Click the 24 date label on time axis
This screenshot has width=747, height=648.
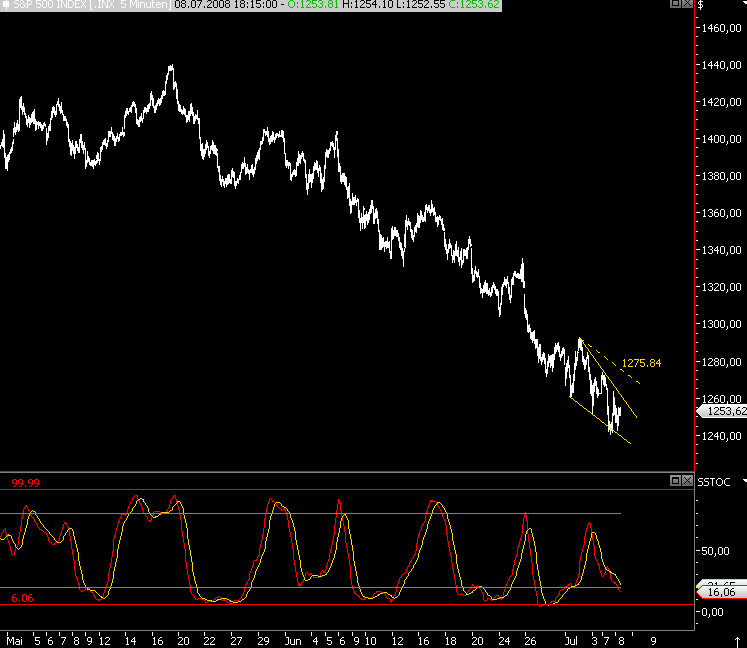coord(504,641)
